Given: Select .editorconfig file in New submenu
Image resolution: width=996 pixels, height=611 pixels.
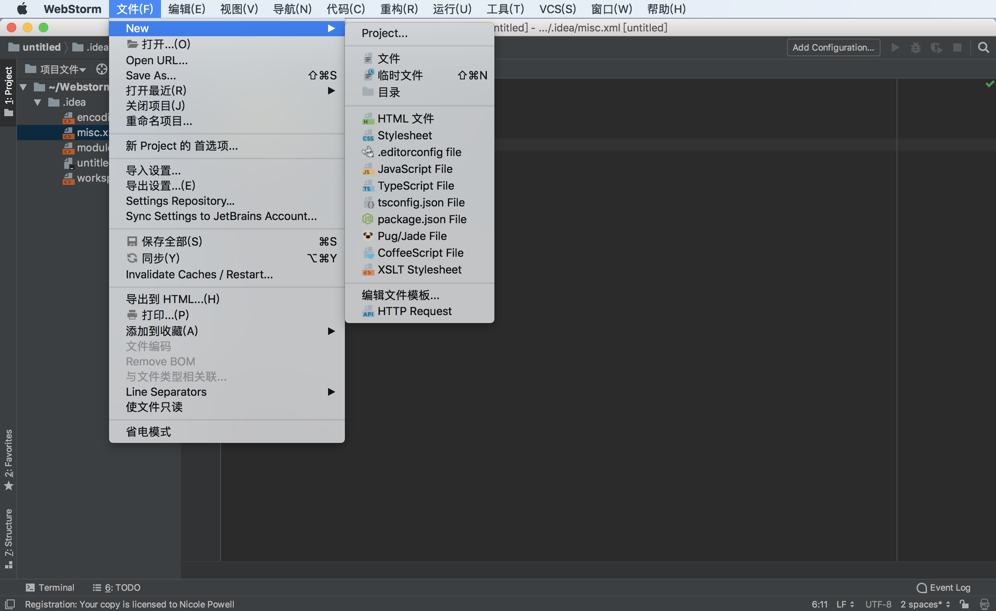Looking at the screenshot, I should tap(419, 152).
